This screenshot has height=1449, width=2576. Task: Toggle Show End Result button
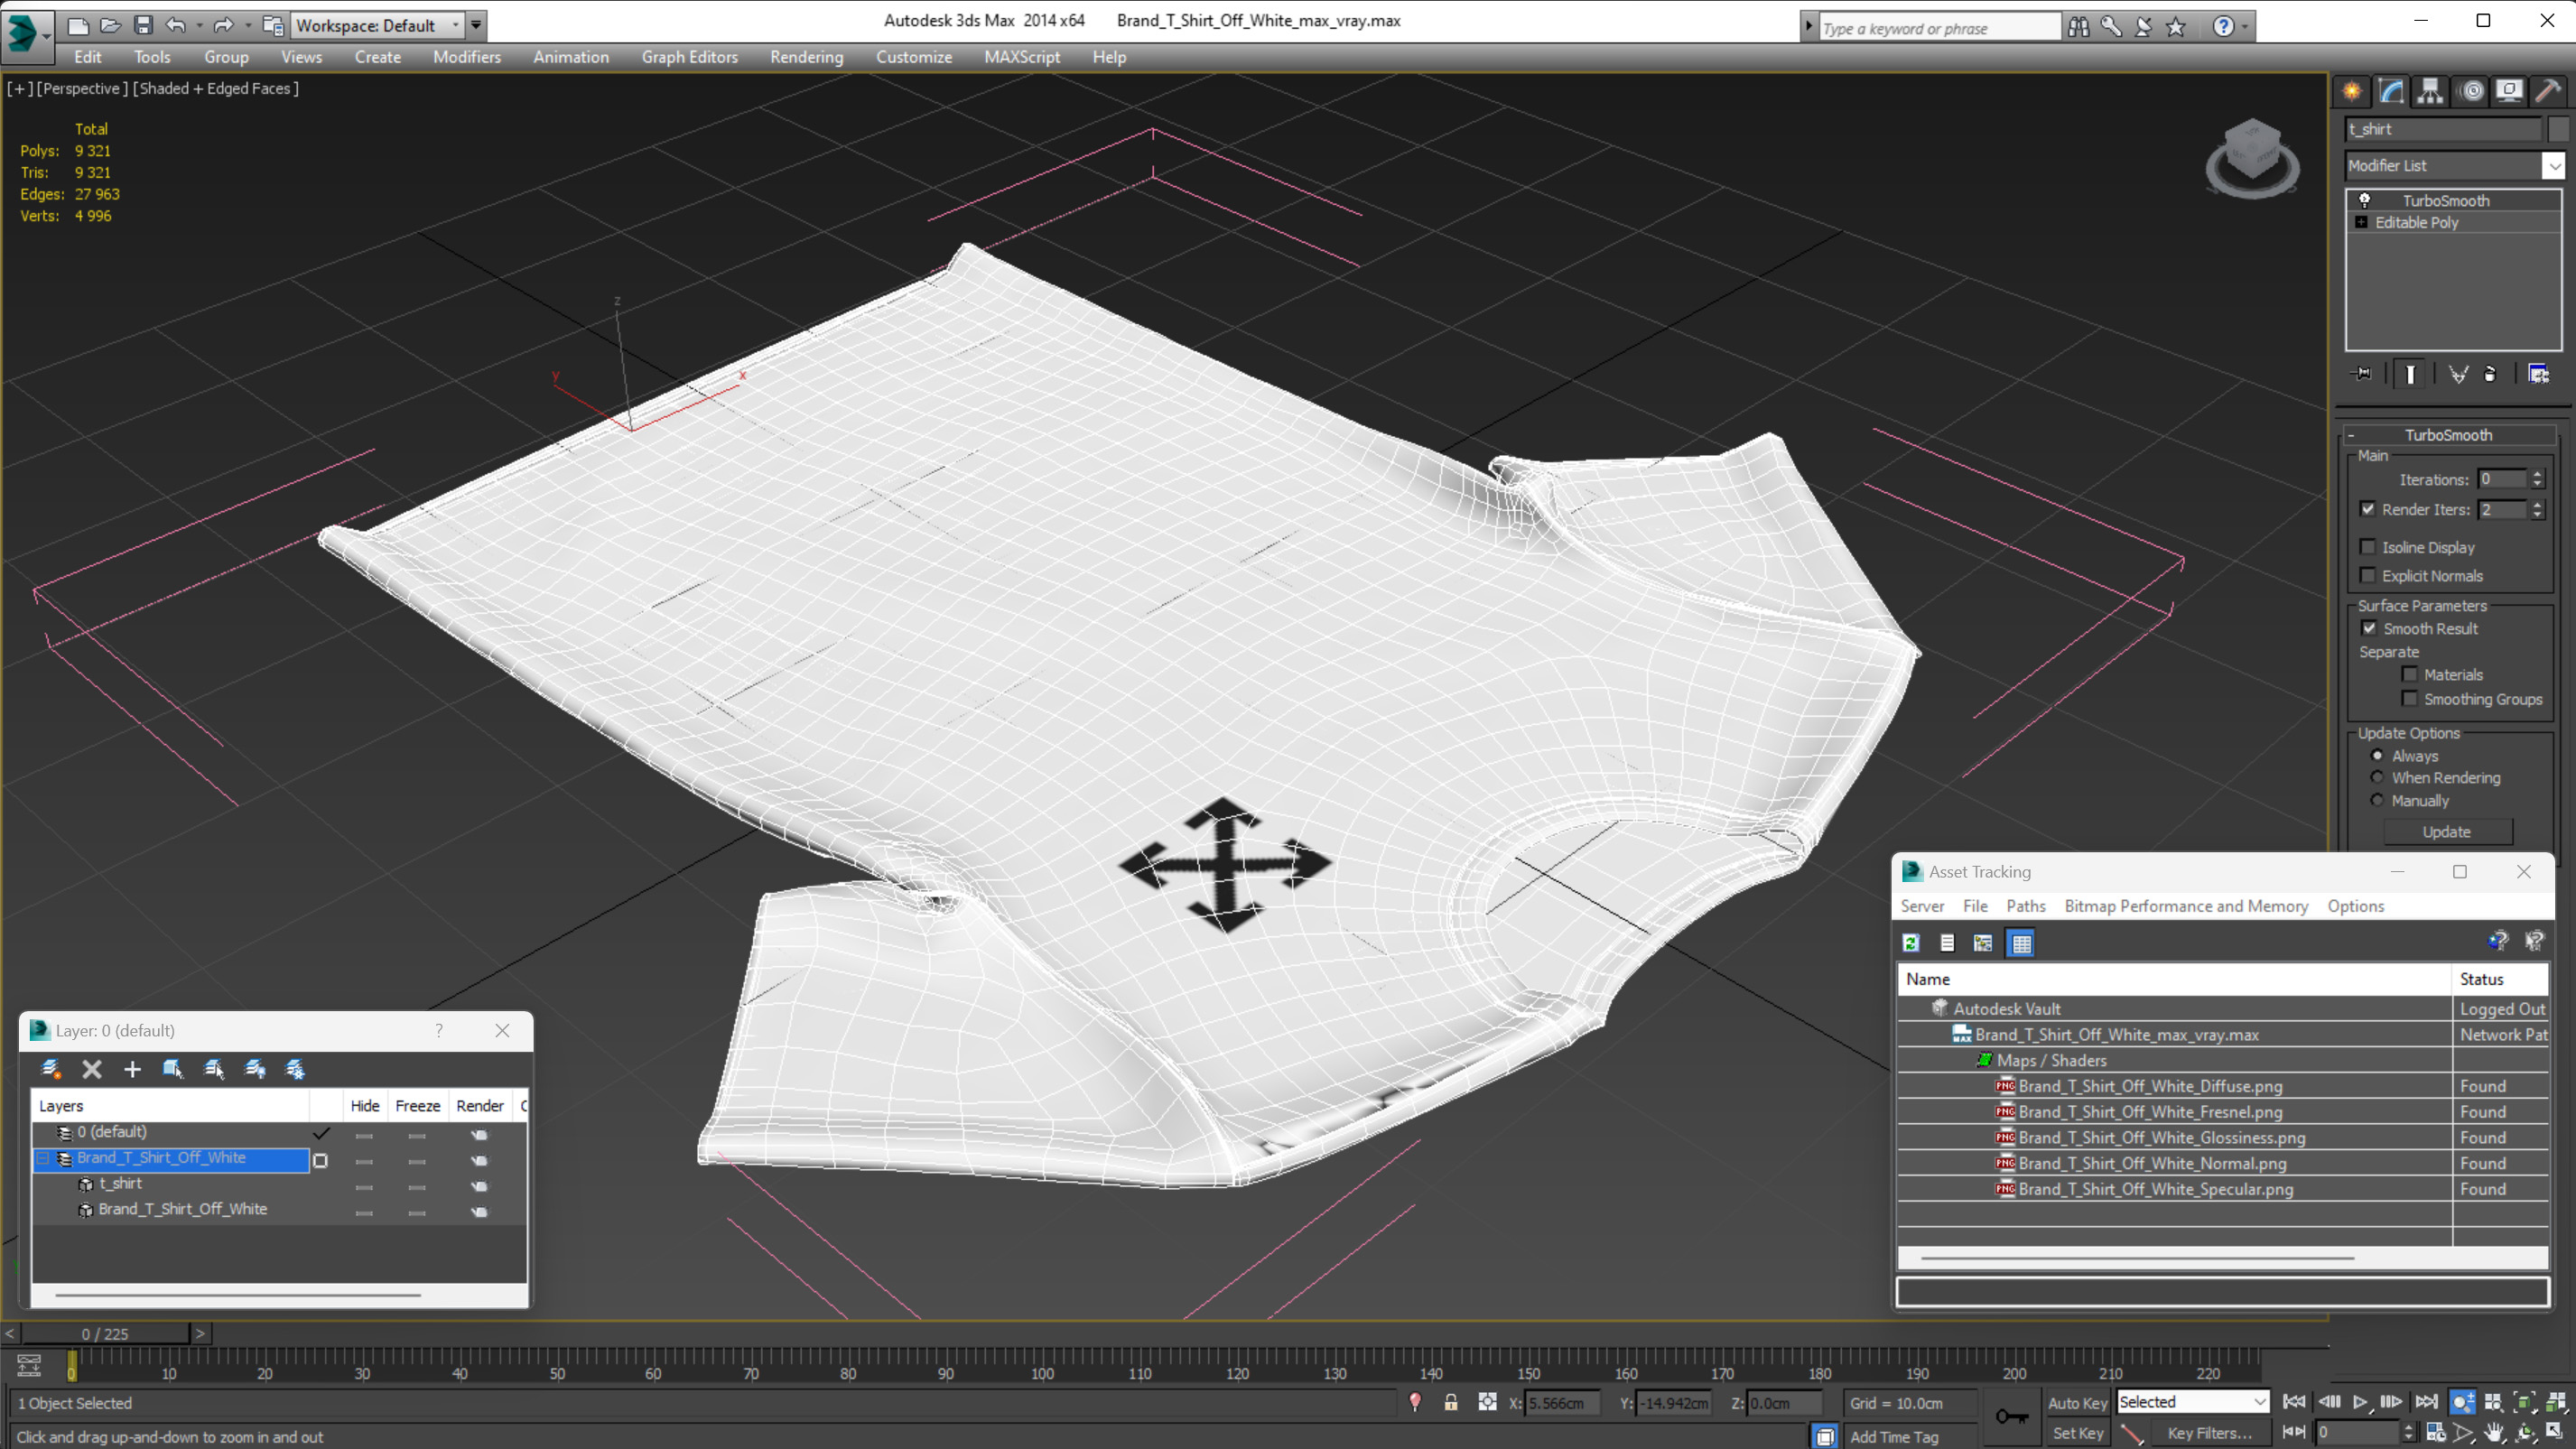2410,374
